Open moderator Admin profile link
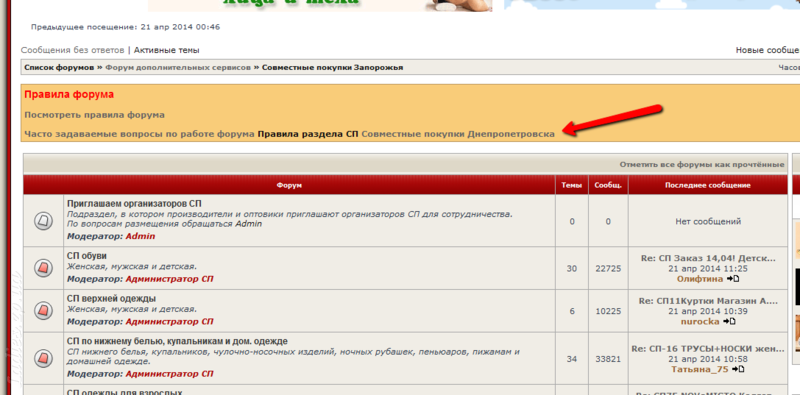 pyautogui.click(x=140, y=236)
